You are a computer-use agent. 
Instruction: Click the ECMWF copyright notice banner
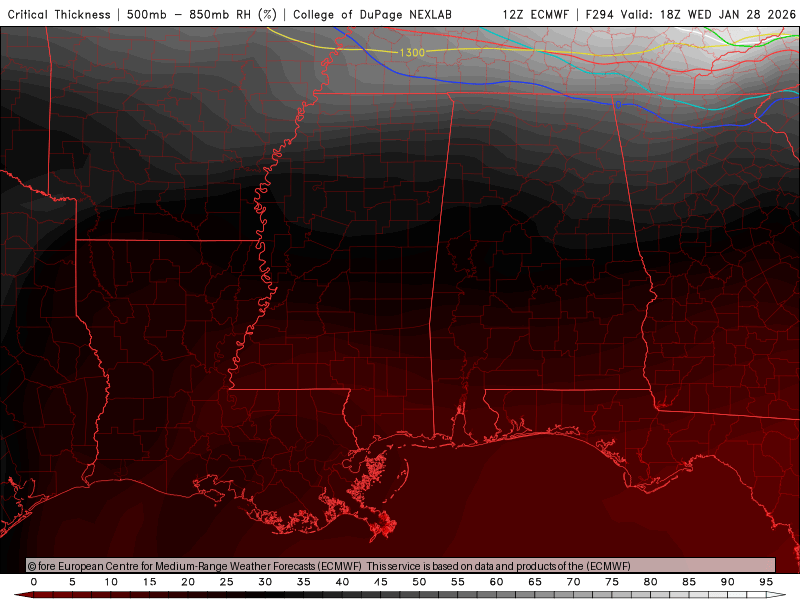click(401, 566)
